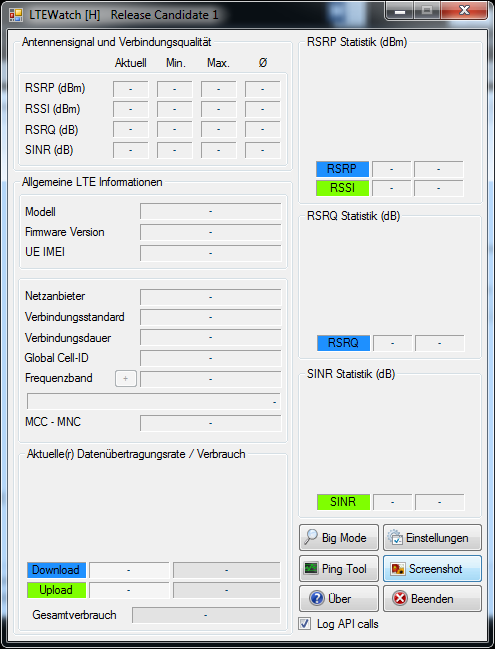The image size is (495, 649).
Task: Click the Gesamtverbrauch value field
Action: pyautogui.click(x=206, y=615)
